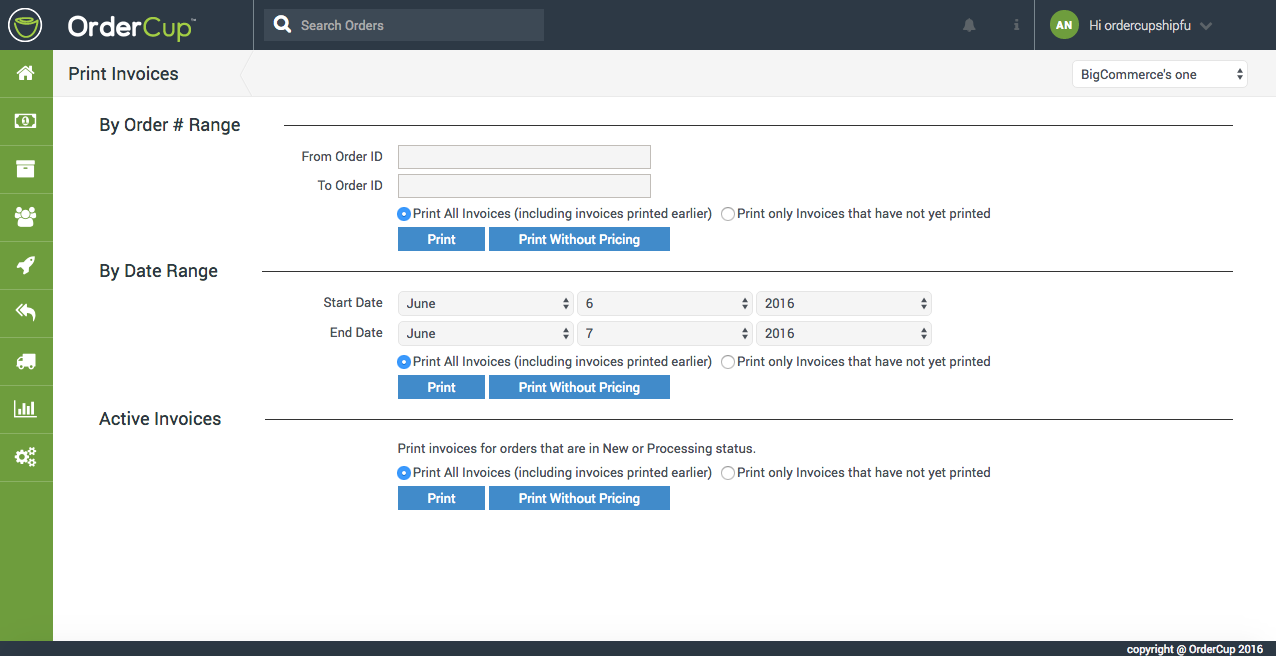Open the rocket sidebar icon
The image size is (1276, 656).
(26, 265)
